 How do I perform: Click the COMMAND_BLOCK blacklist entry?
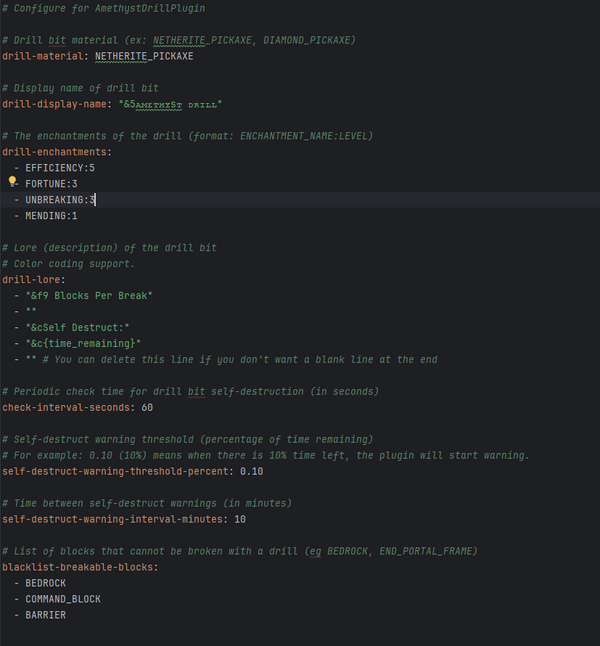click(x=63, y=600)
